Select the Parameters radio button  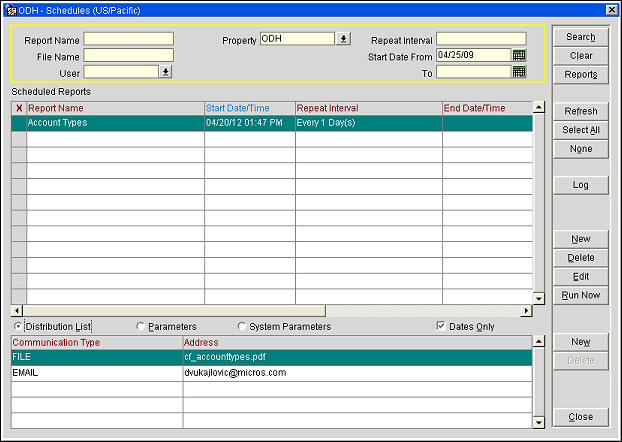[140, 327]
